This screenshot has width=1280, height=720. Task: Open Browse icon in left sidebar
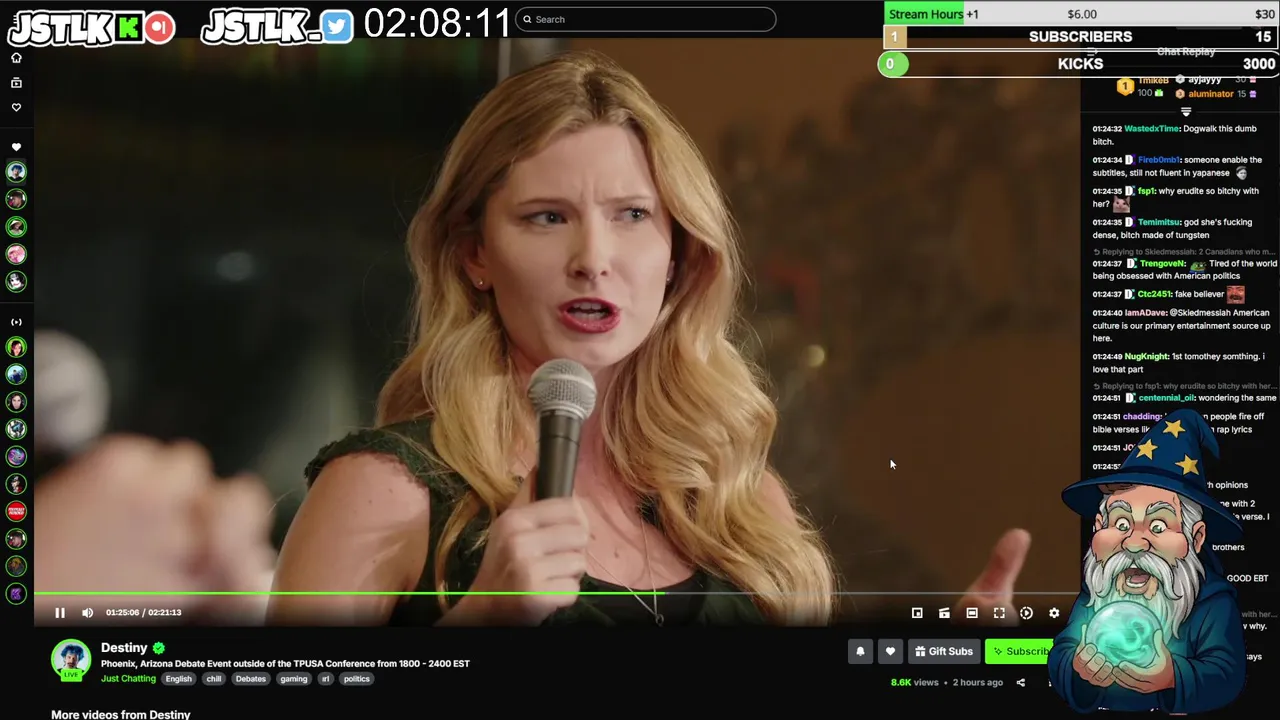[x=16, y=83]
